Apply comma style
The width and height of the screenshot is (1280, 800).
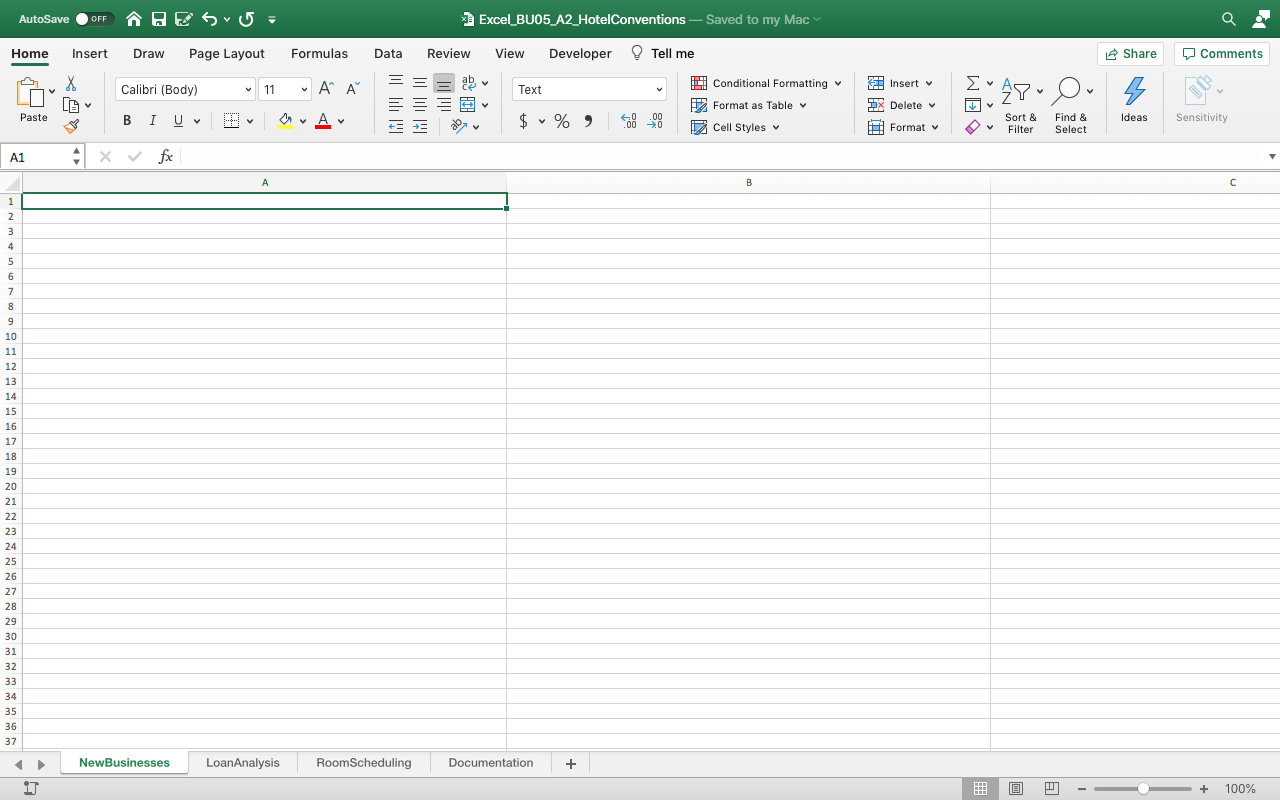pyautogui.click(x=588, y=121)
